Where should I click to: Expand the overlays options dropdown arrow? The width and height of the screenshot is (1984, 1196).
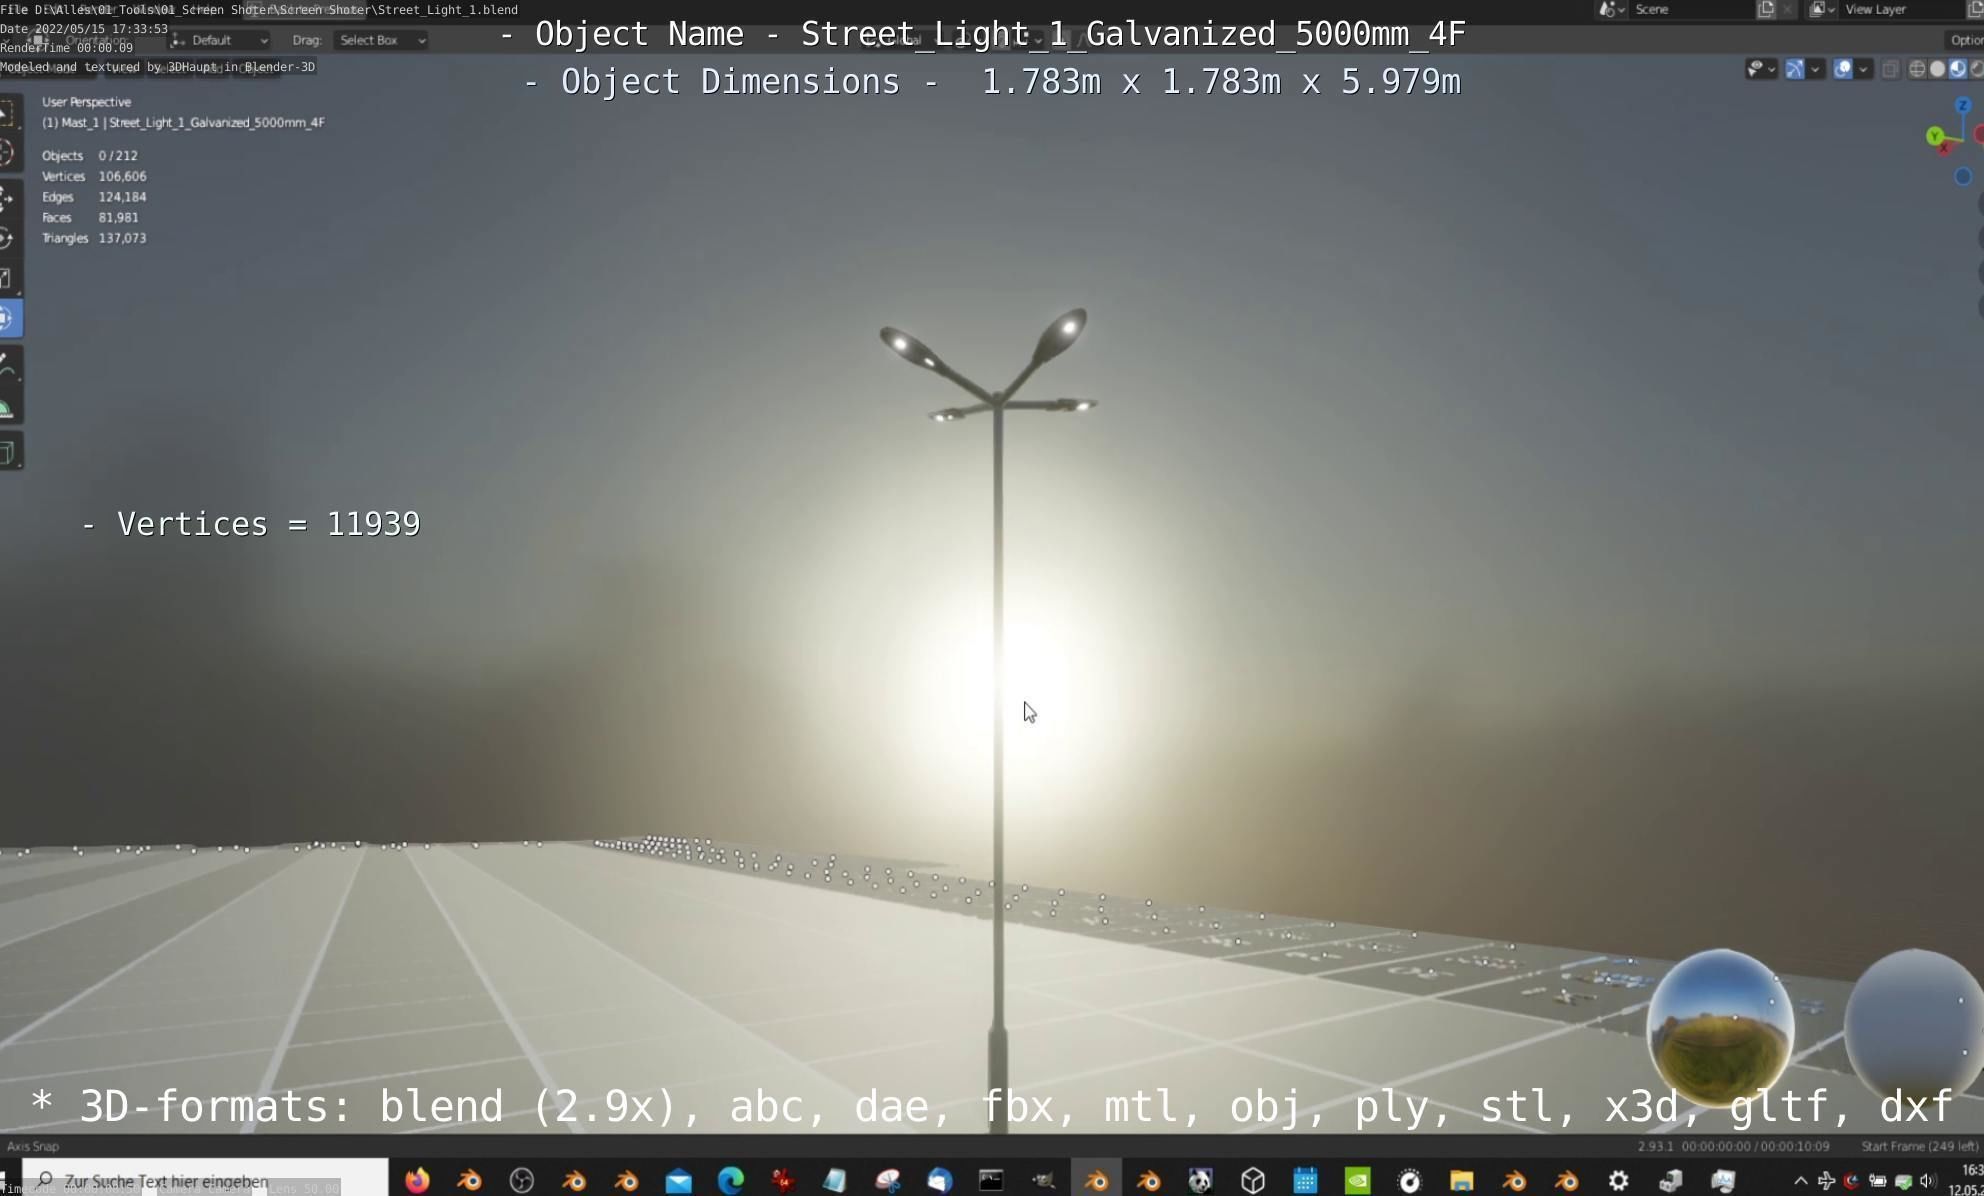[1863, 69]
